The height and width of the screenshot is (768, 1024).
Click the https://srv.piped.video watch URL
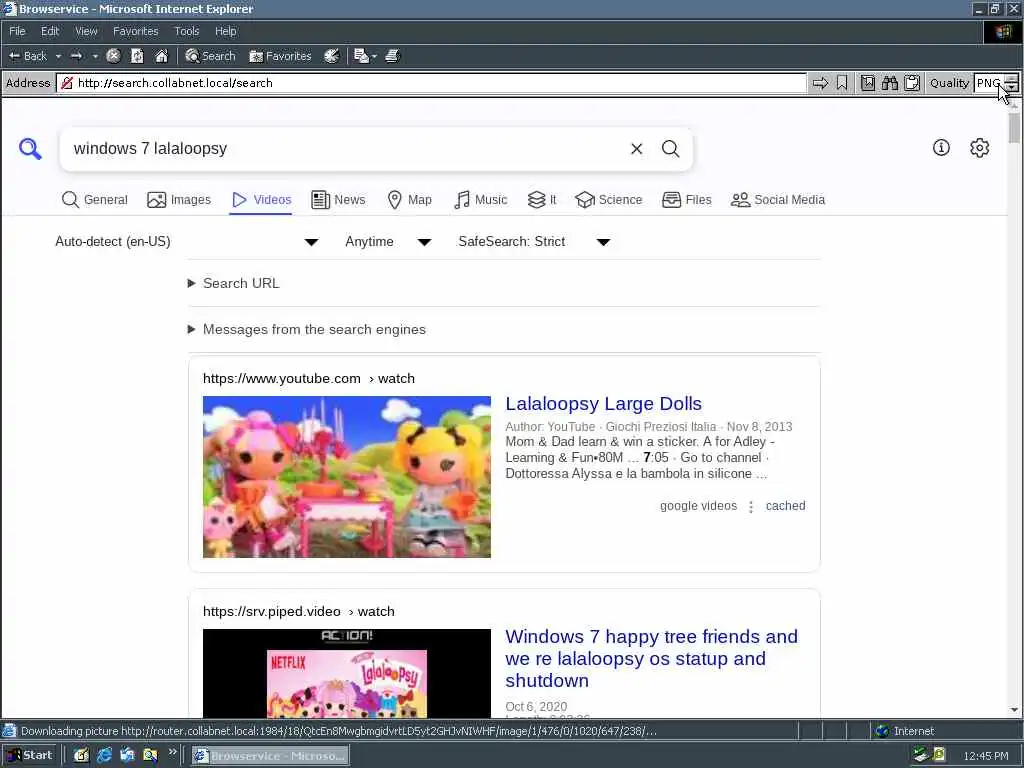click(298, 612)
